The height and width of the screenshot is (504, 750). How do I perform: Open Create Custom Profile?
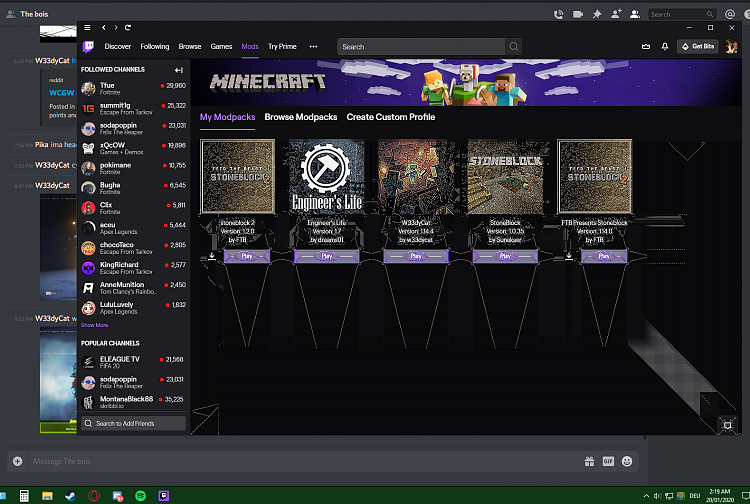[391, 117]
